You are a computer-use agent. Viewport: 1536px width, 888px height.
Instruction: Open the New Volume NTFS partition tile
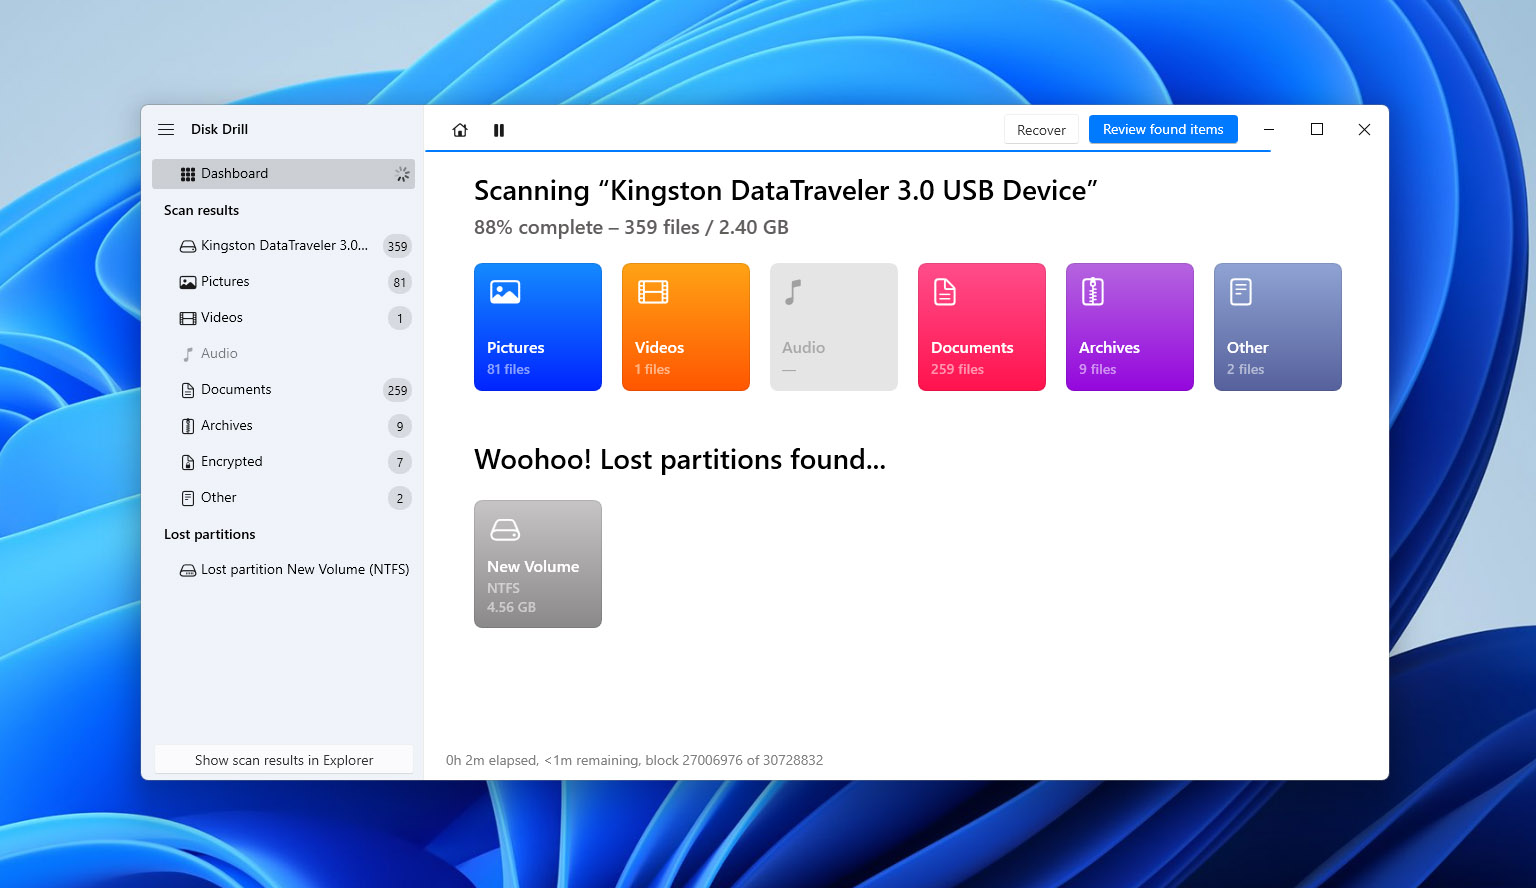pos(538,564)
